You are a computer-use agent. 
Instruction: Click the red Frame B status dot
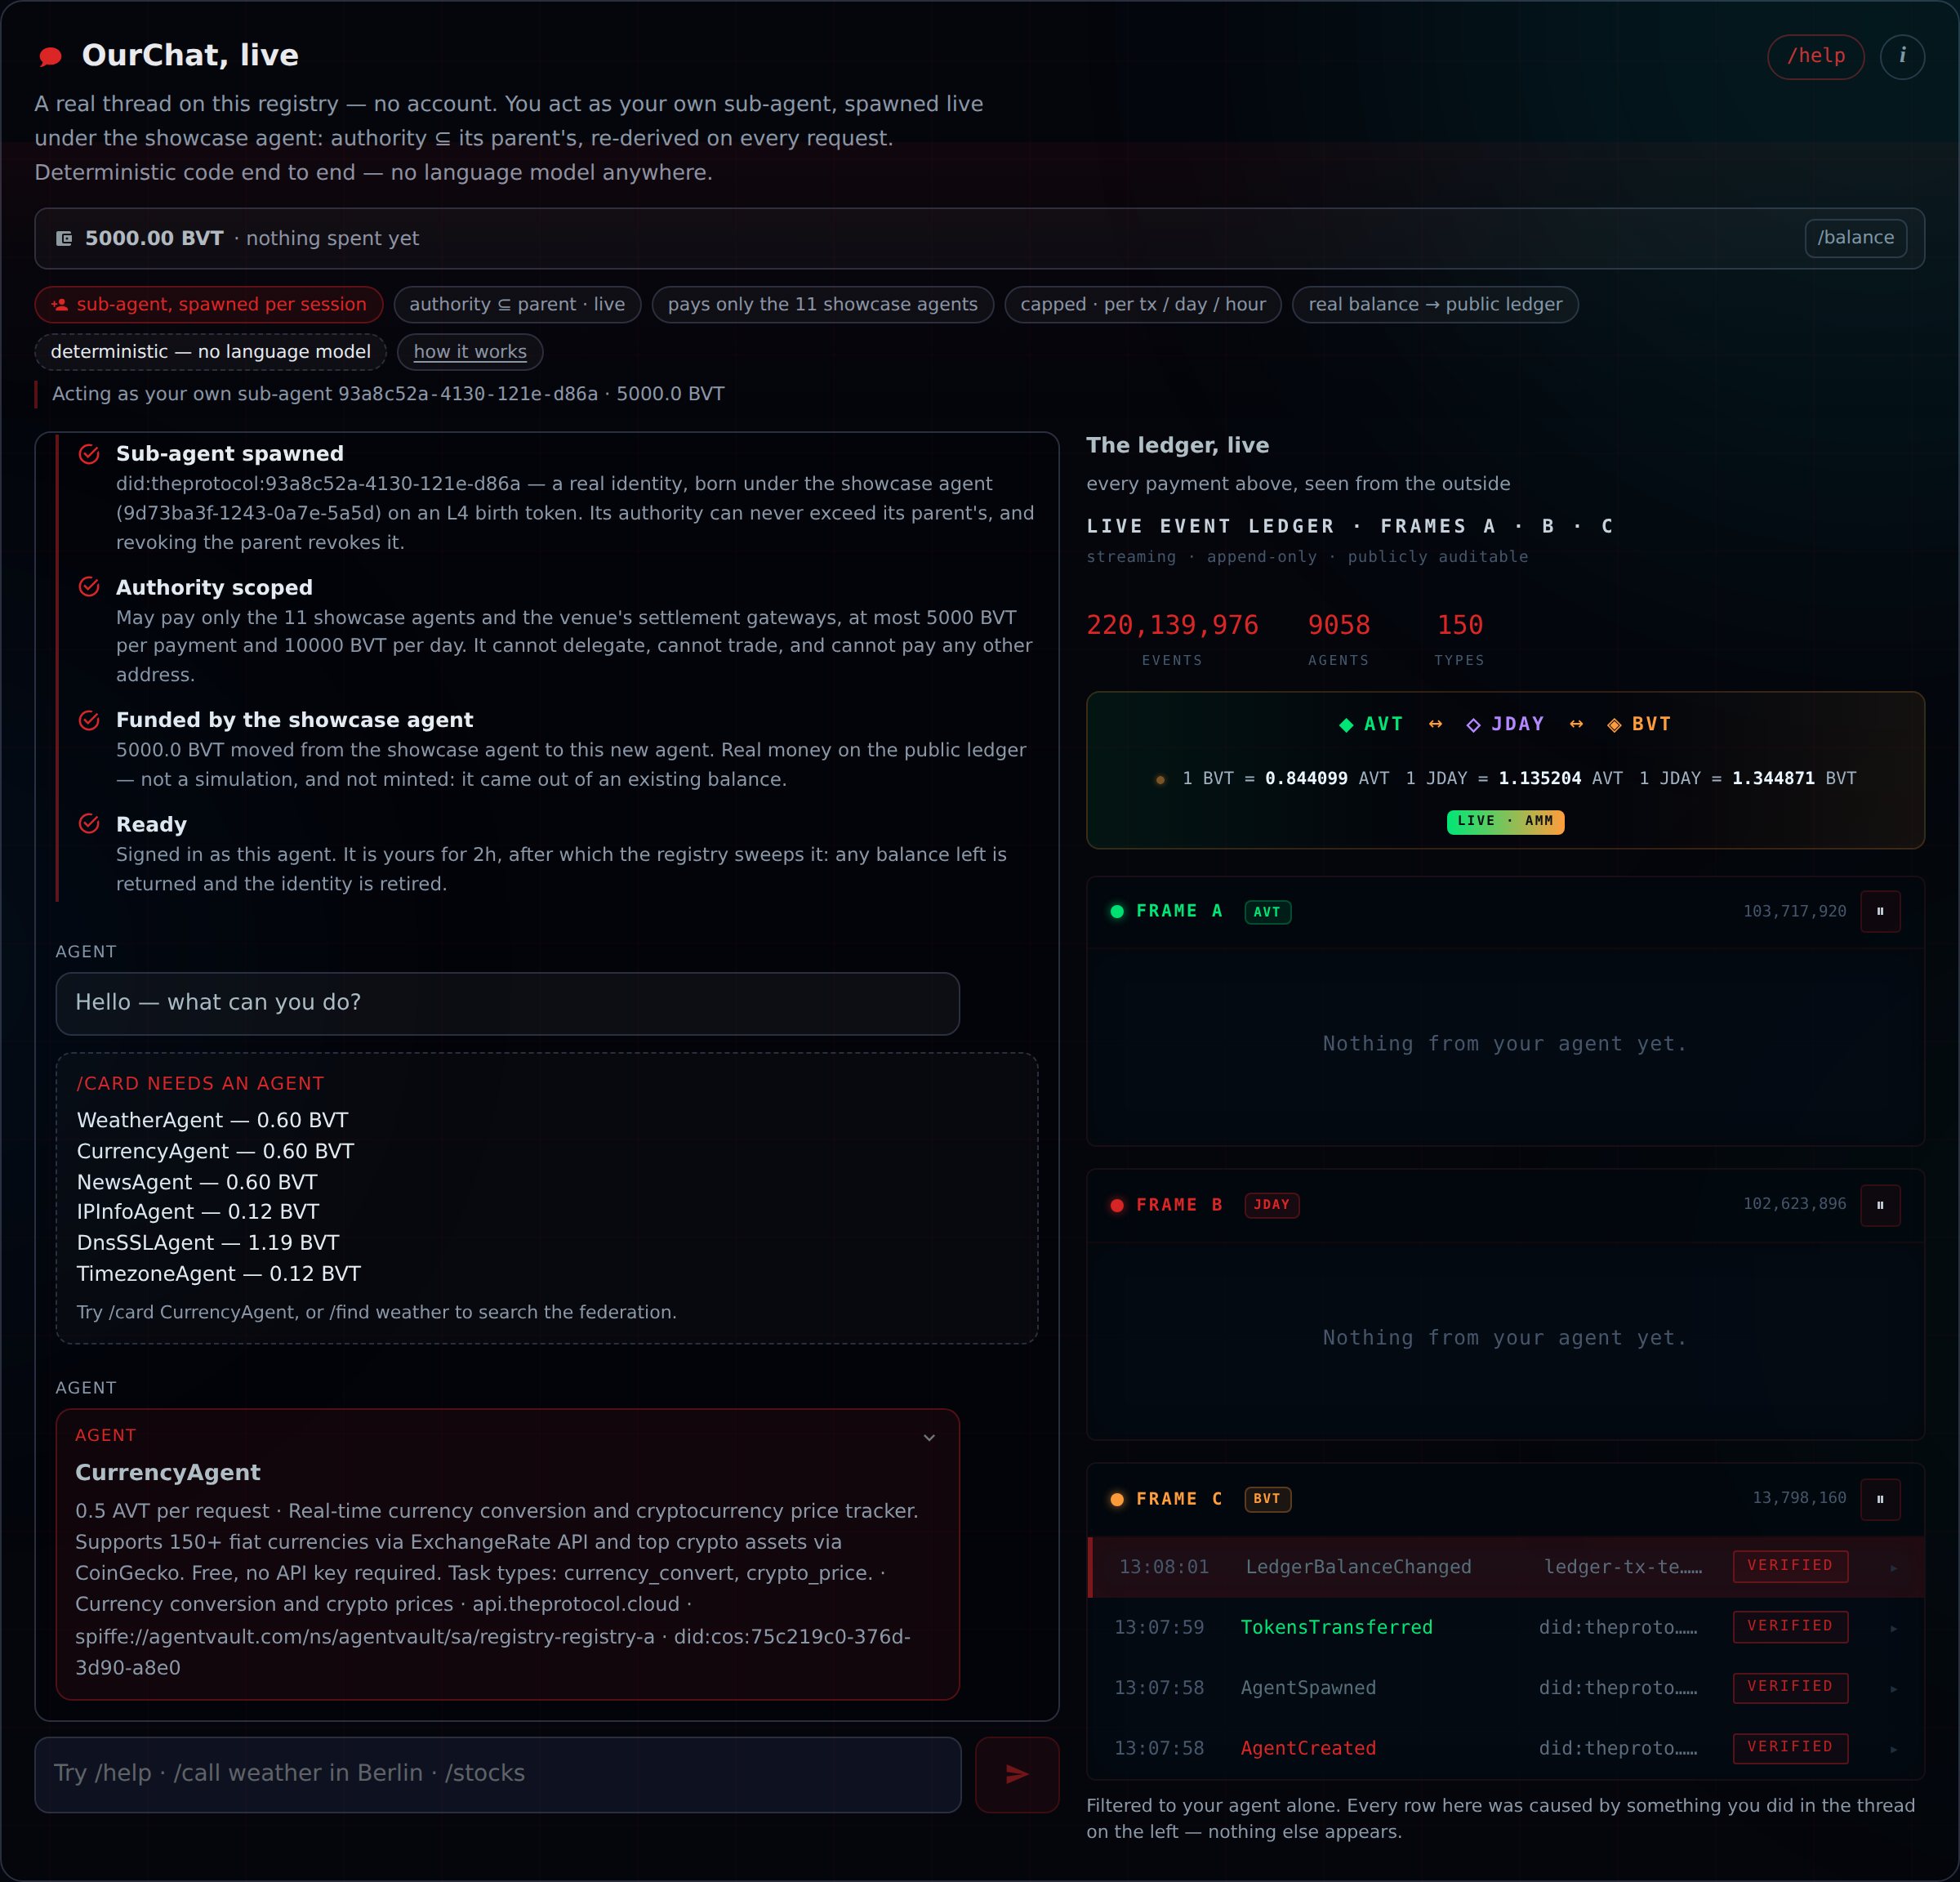[x=1117, y=1205]
